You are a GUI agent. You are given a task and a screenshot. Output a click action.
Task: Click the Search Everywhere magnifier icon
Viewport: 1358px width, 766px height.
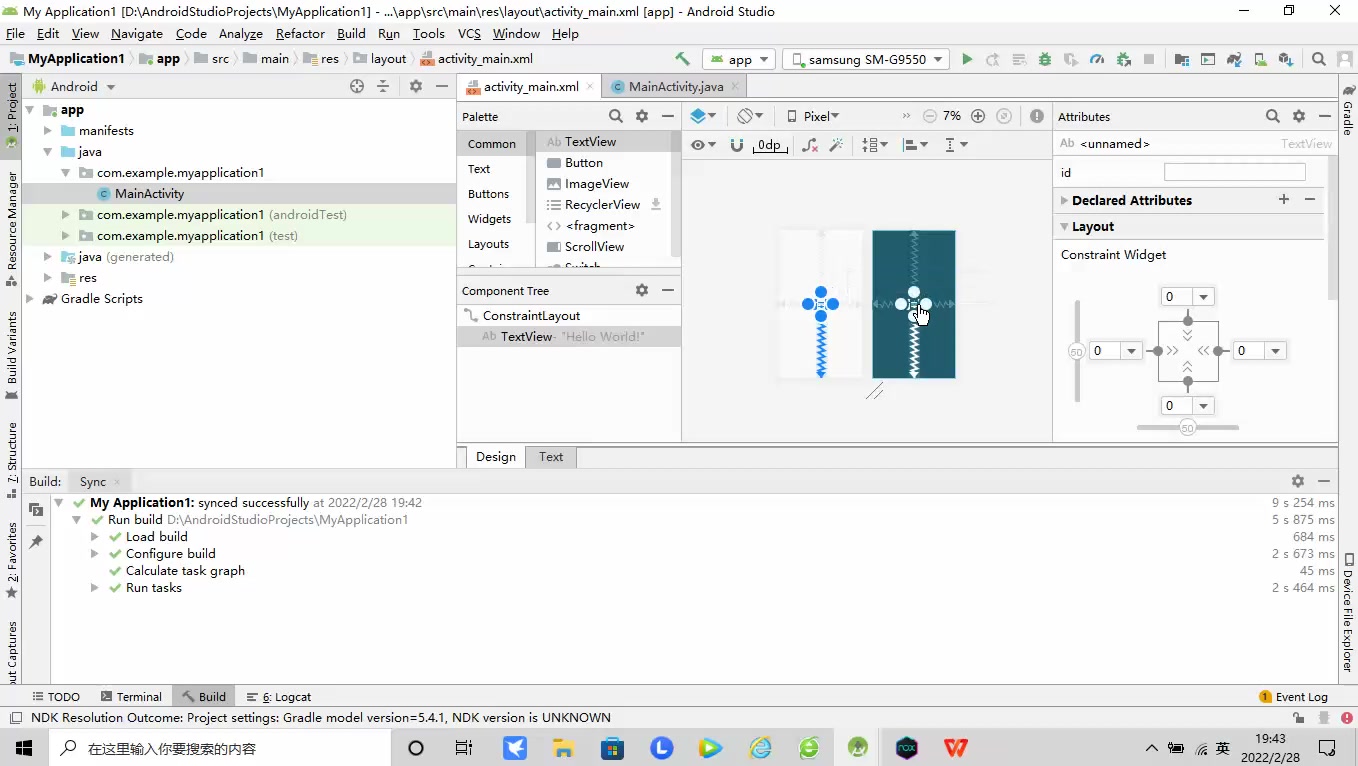click(x=1319, y=59)
